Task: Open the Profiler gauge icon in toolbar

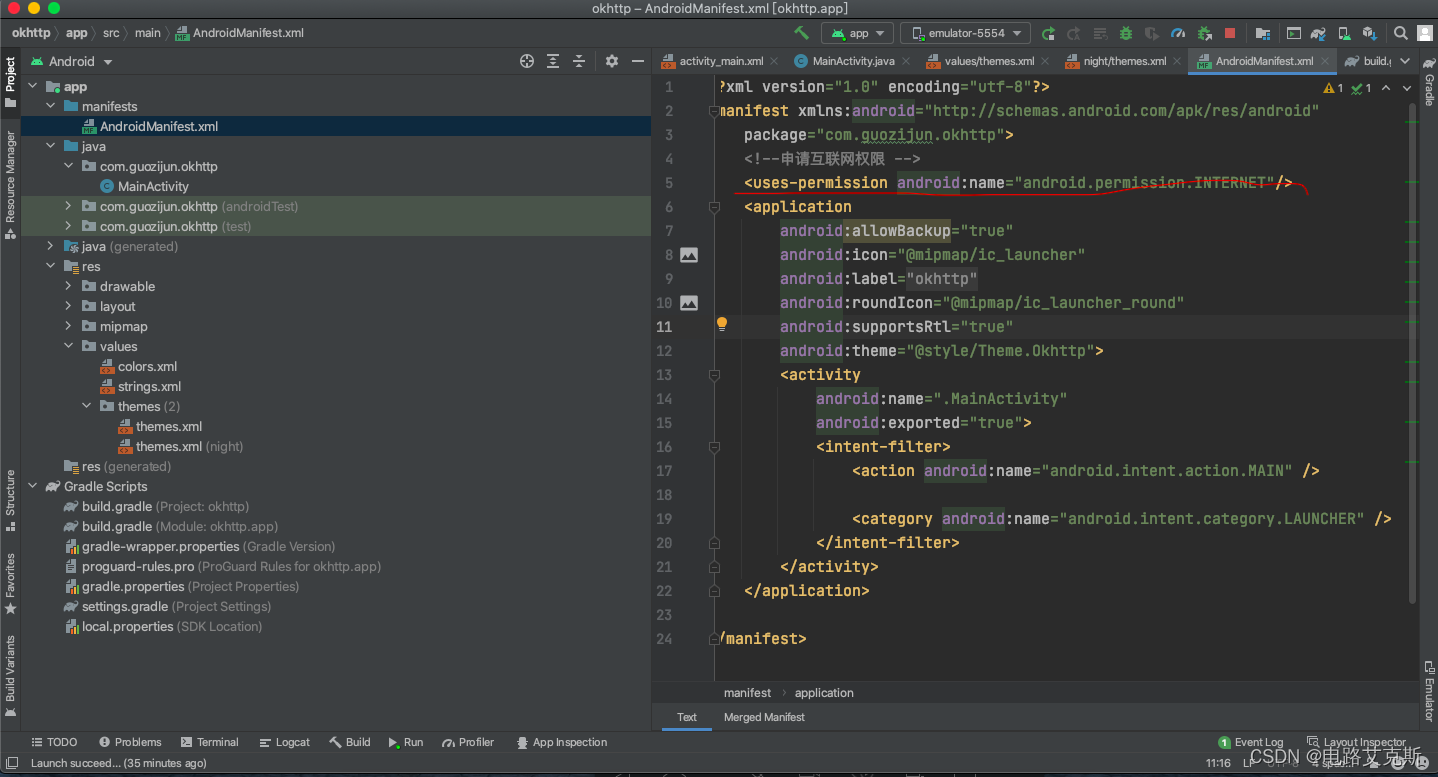Action: pyautogui.click(x=1178, y=33)
